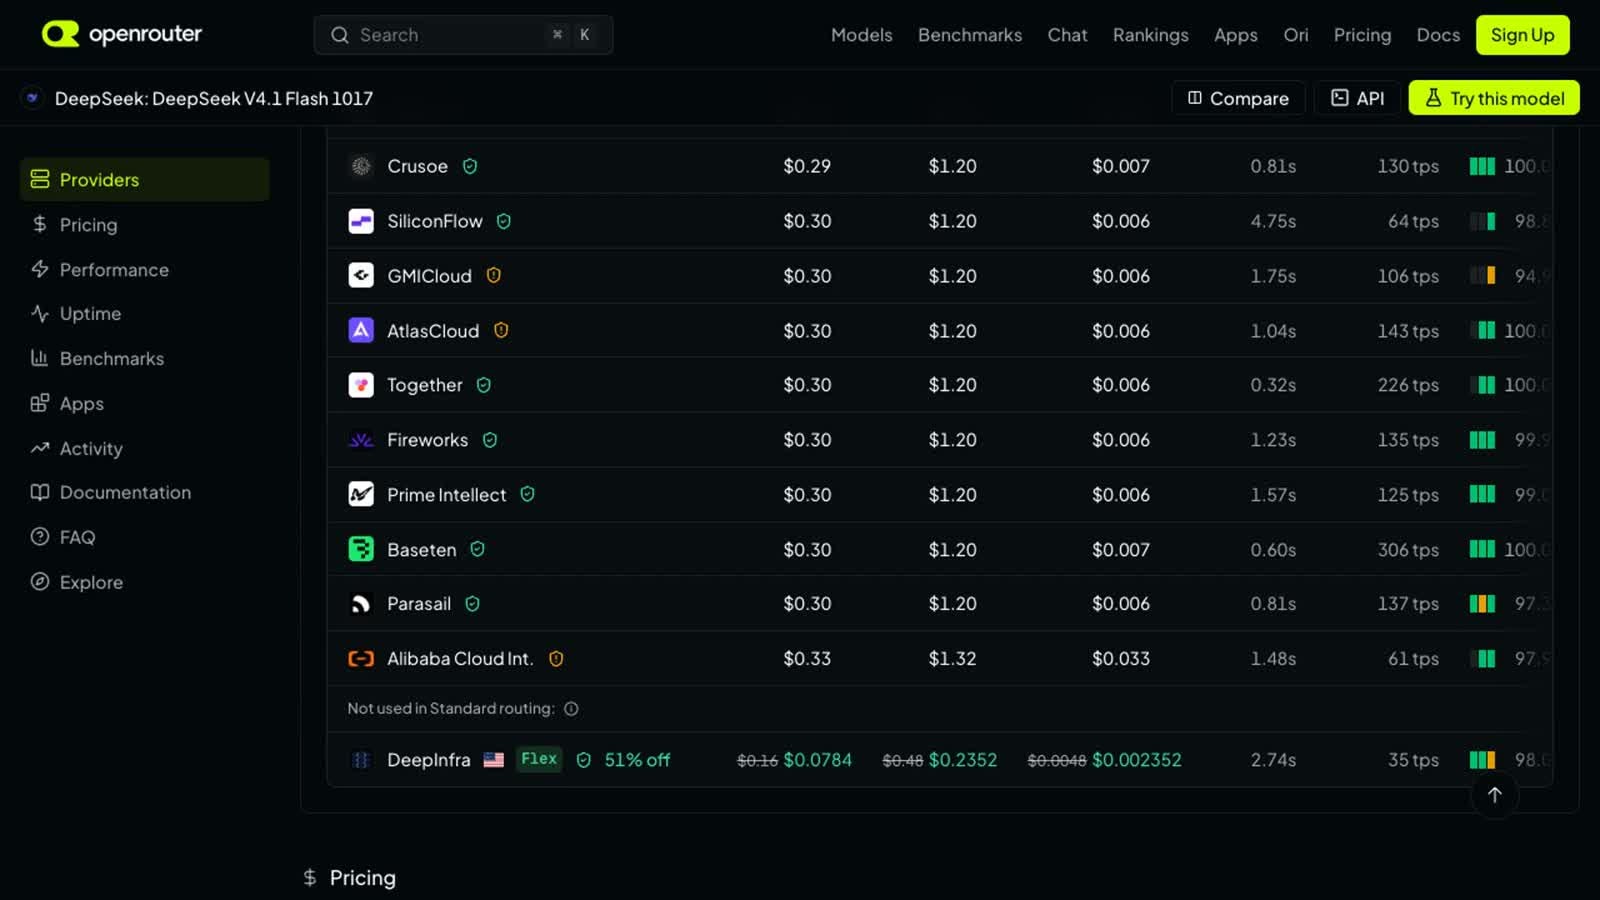1600x900 pixels.
Task: Select Performance in the sidebar
Action: tap(145, 269)
